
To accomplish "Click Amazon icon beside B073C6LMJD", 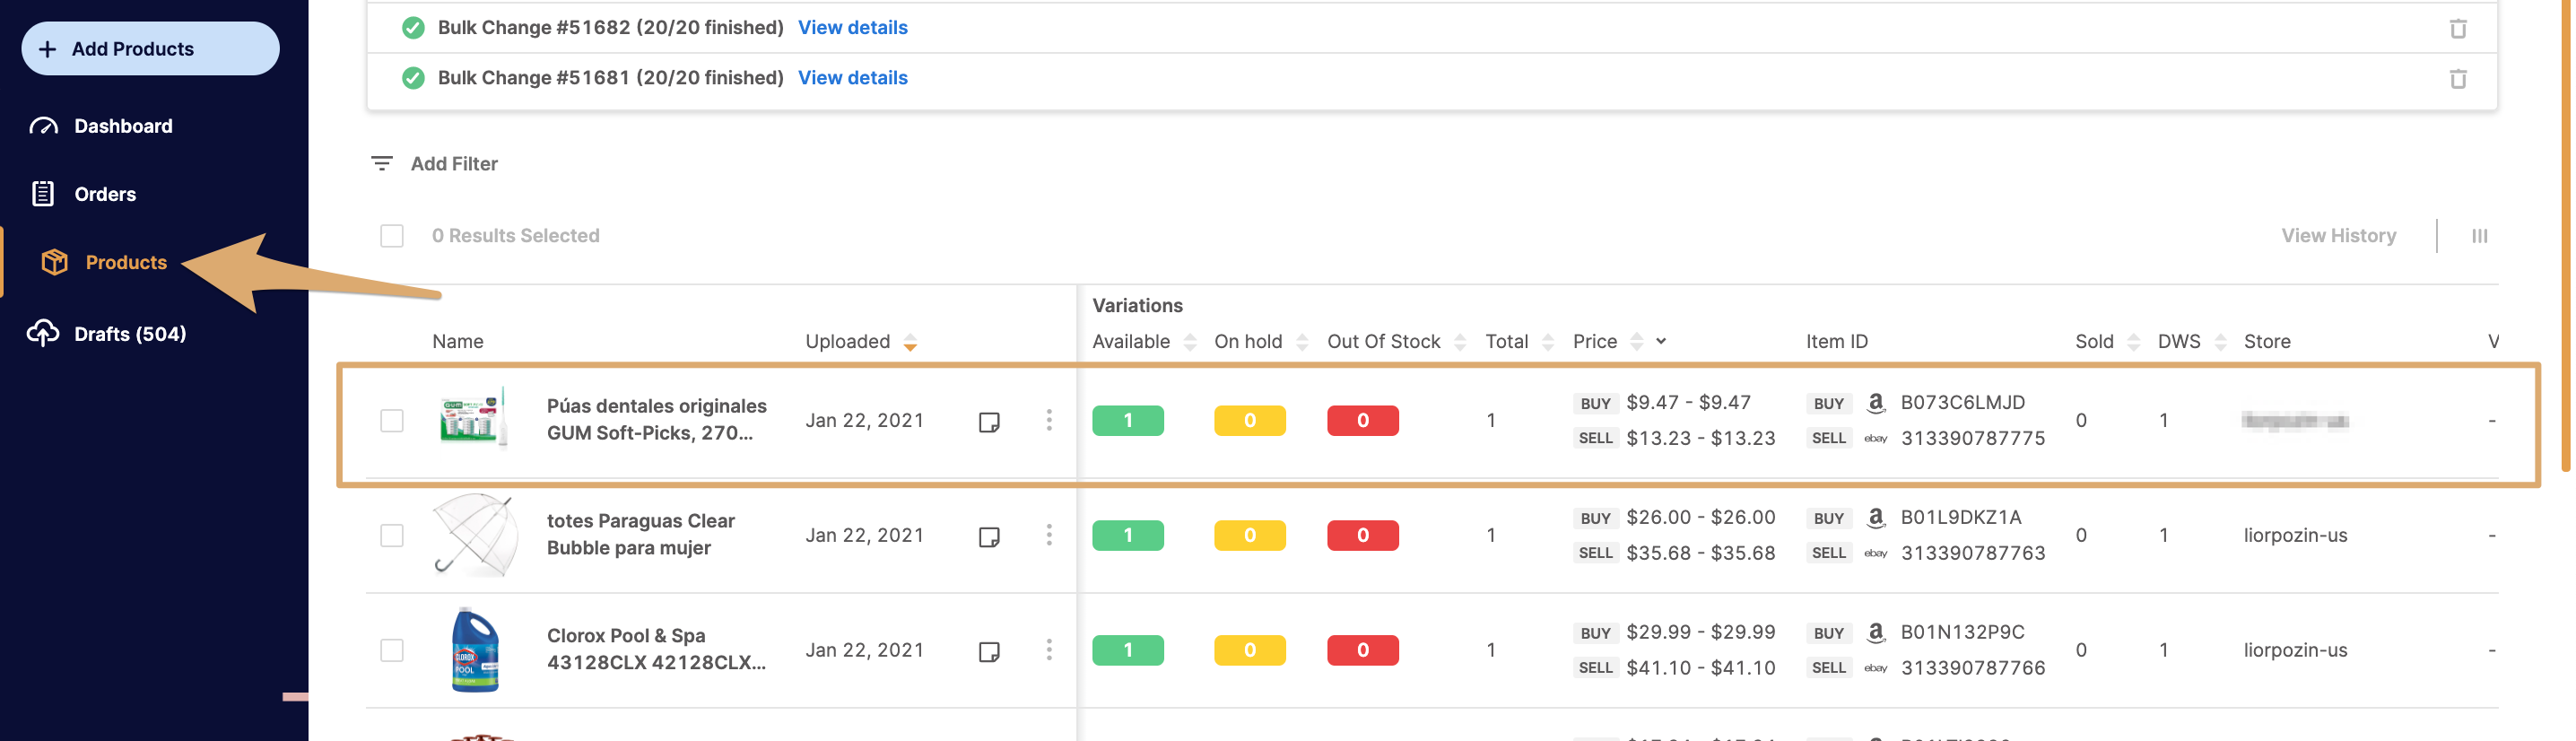I will (1875, 403).
